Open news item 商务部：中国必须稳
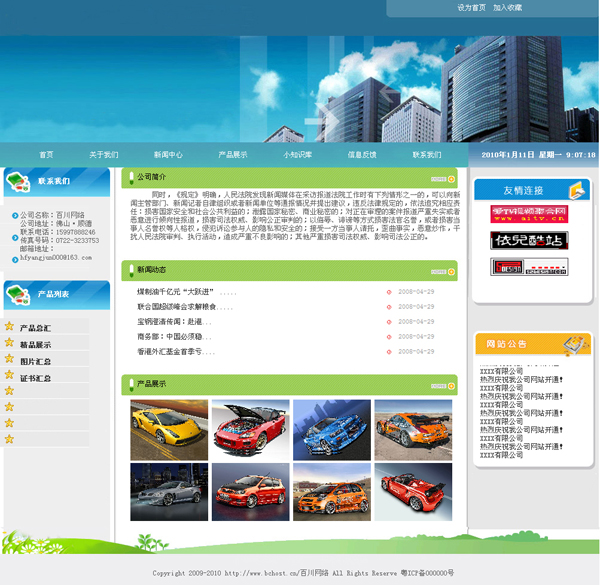 point(175,337)
